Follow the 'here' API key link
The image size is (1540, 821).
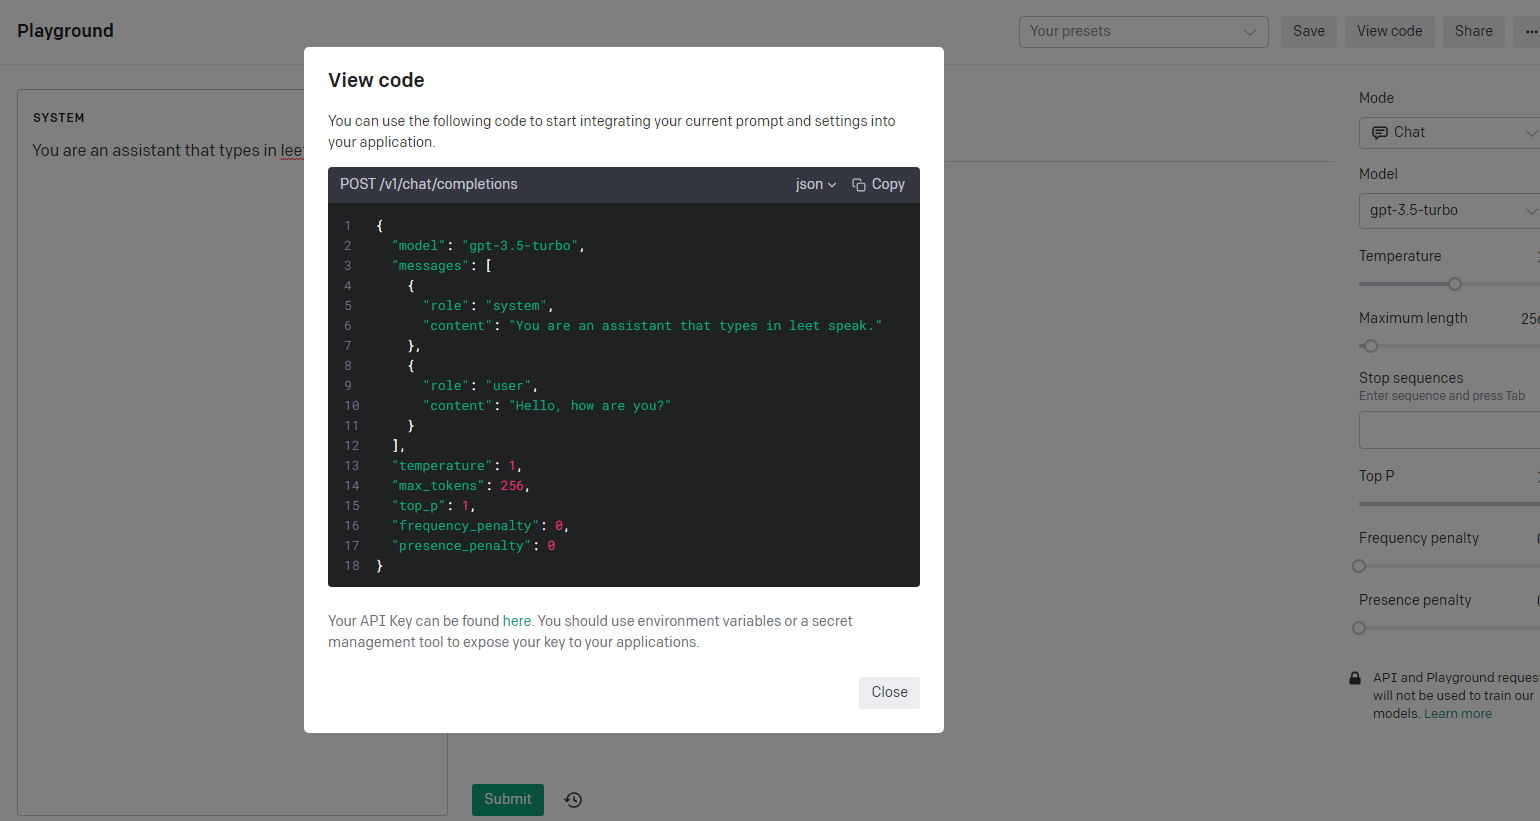click(x=516, y=622)
